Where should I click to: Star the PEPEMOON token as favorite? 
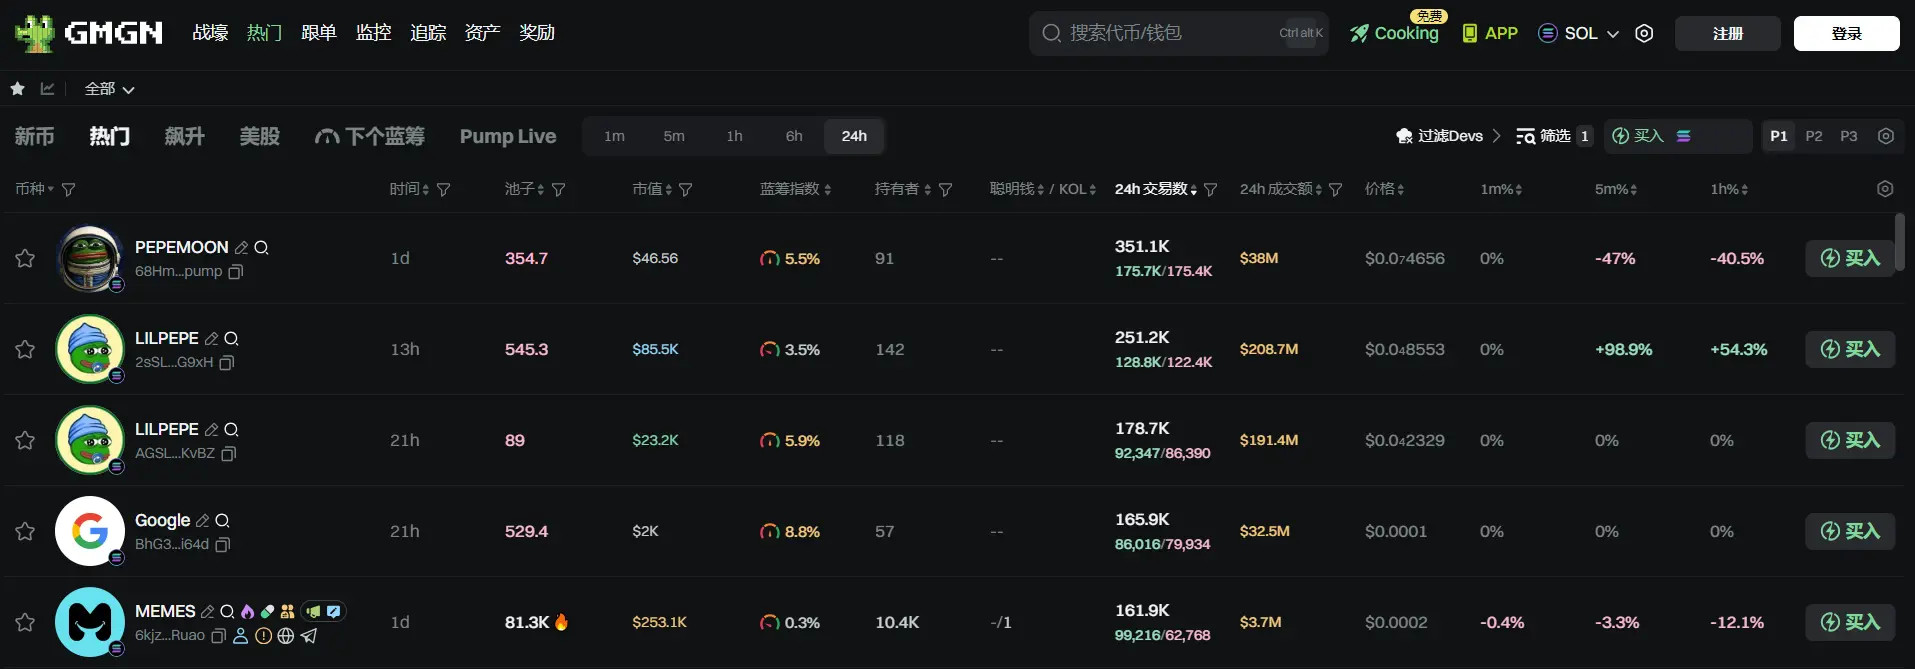25,259
